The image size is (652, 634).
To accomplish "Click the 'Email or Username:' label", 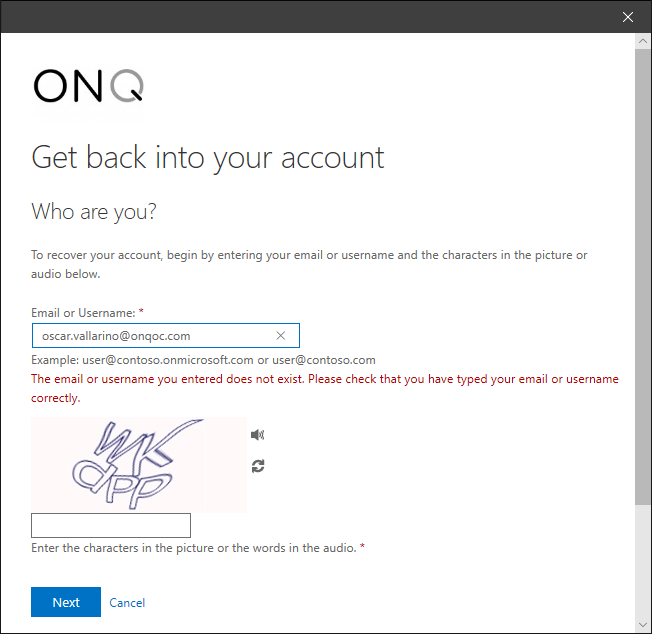I will [x=83, y=313].
